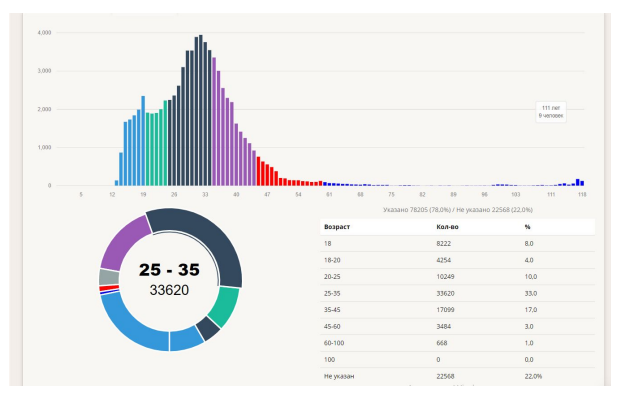Click the gray donut segment

tap(109, 277)
